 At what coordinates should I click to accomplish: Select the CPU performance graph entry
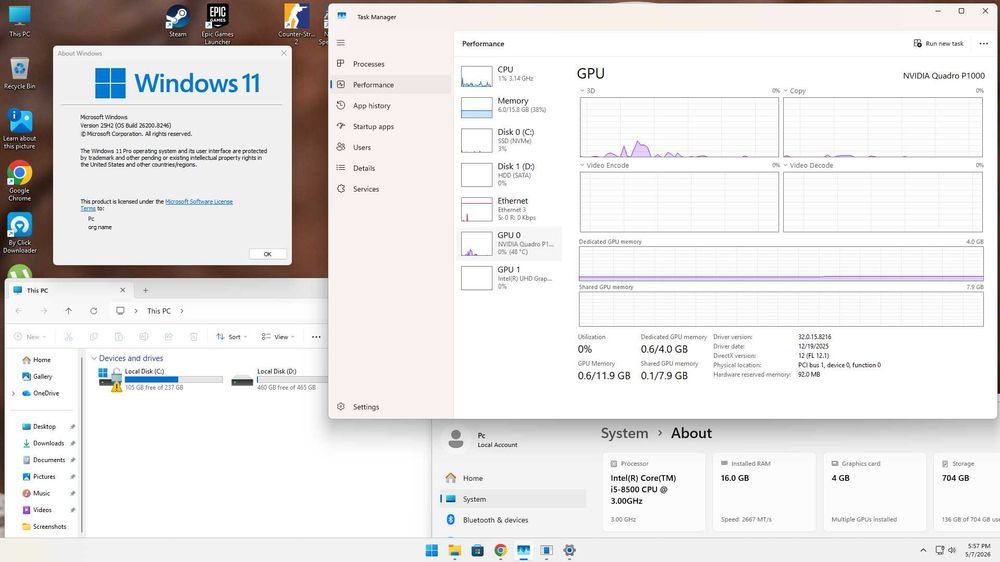[x=510, y=75]
